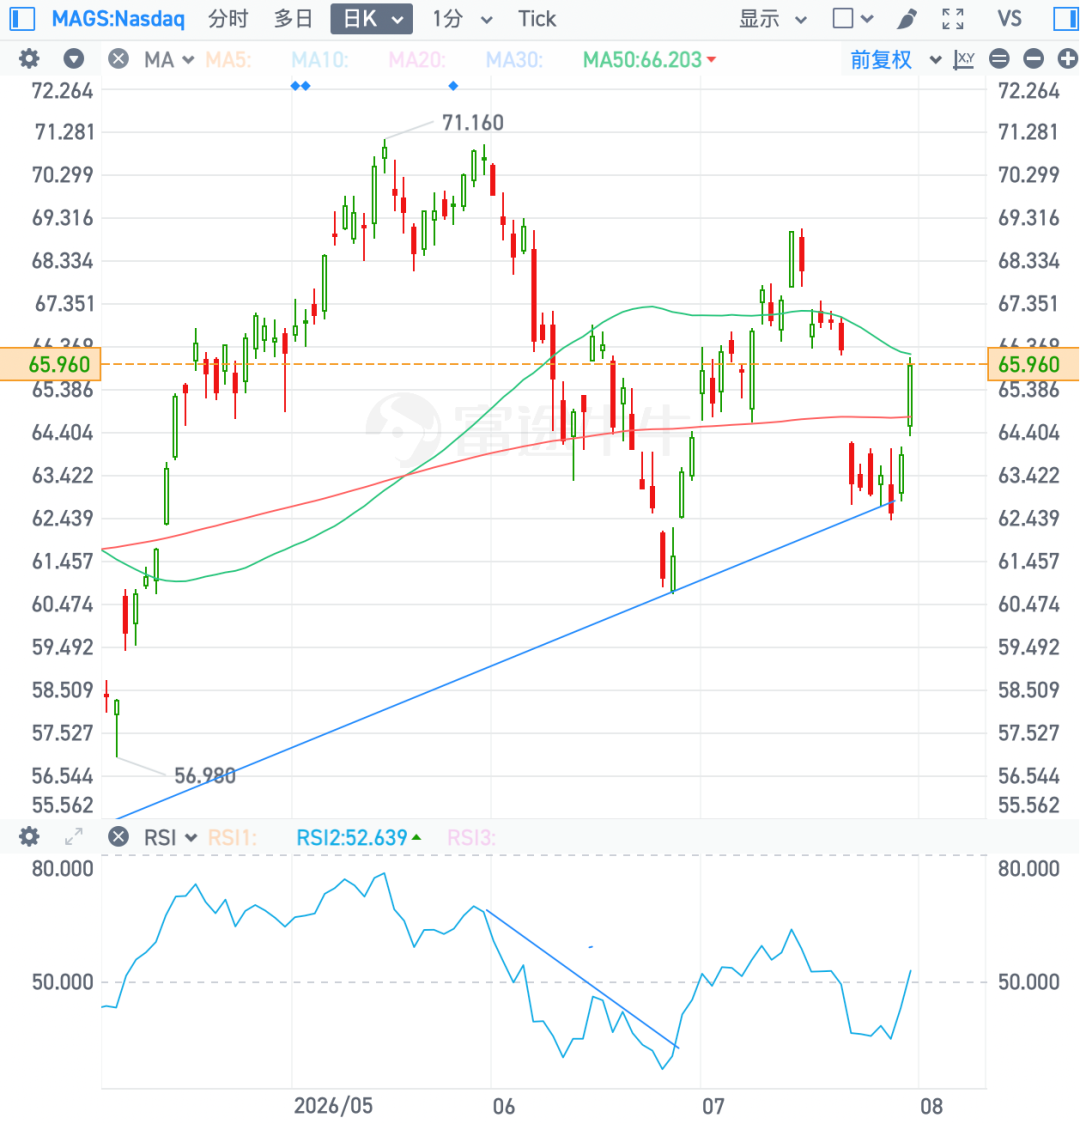Zoom out chart with minus icon
Screen dimensions: 1080x1130
tap(1033, 59)
